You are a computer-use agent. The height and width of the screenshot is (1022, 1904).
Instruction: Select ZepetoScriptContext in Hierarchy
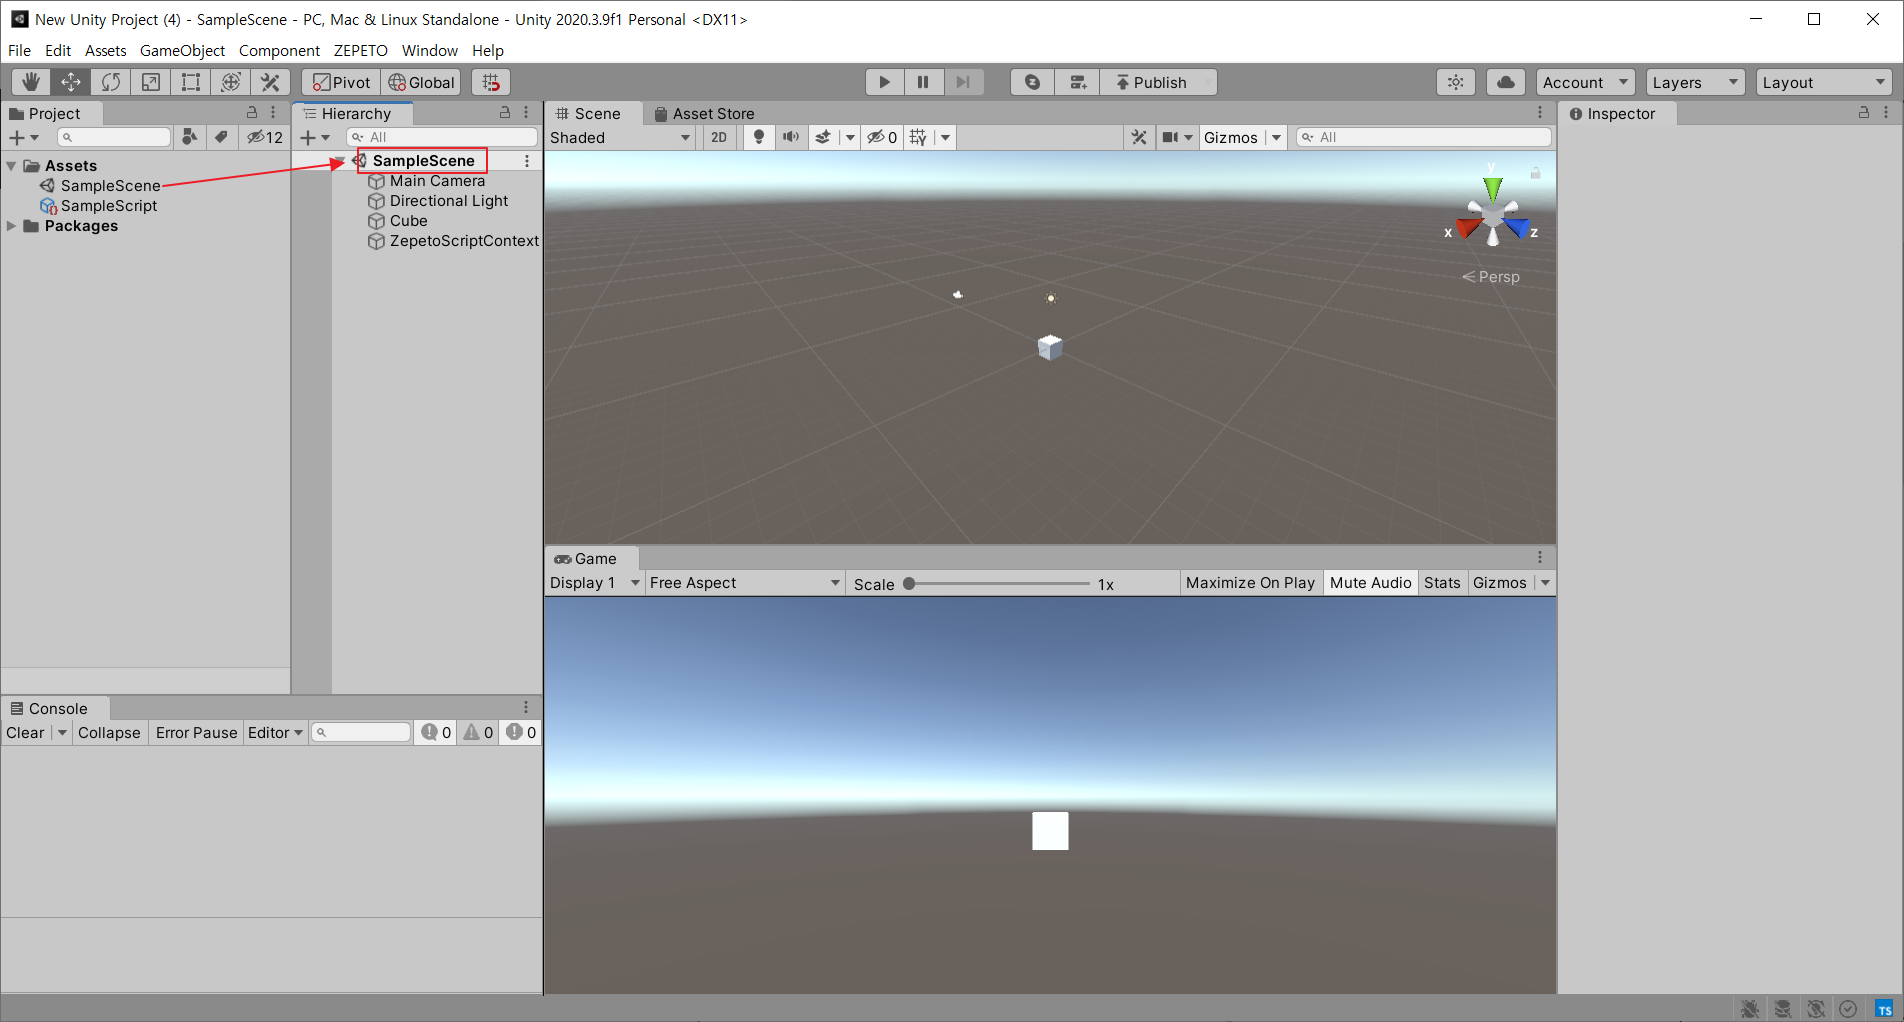464,241
